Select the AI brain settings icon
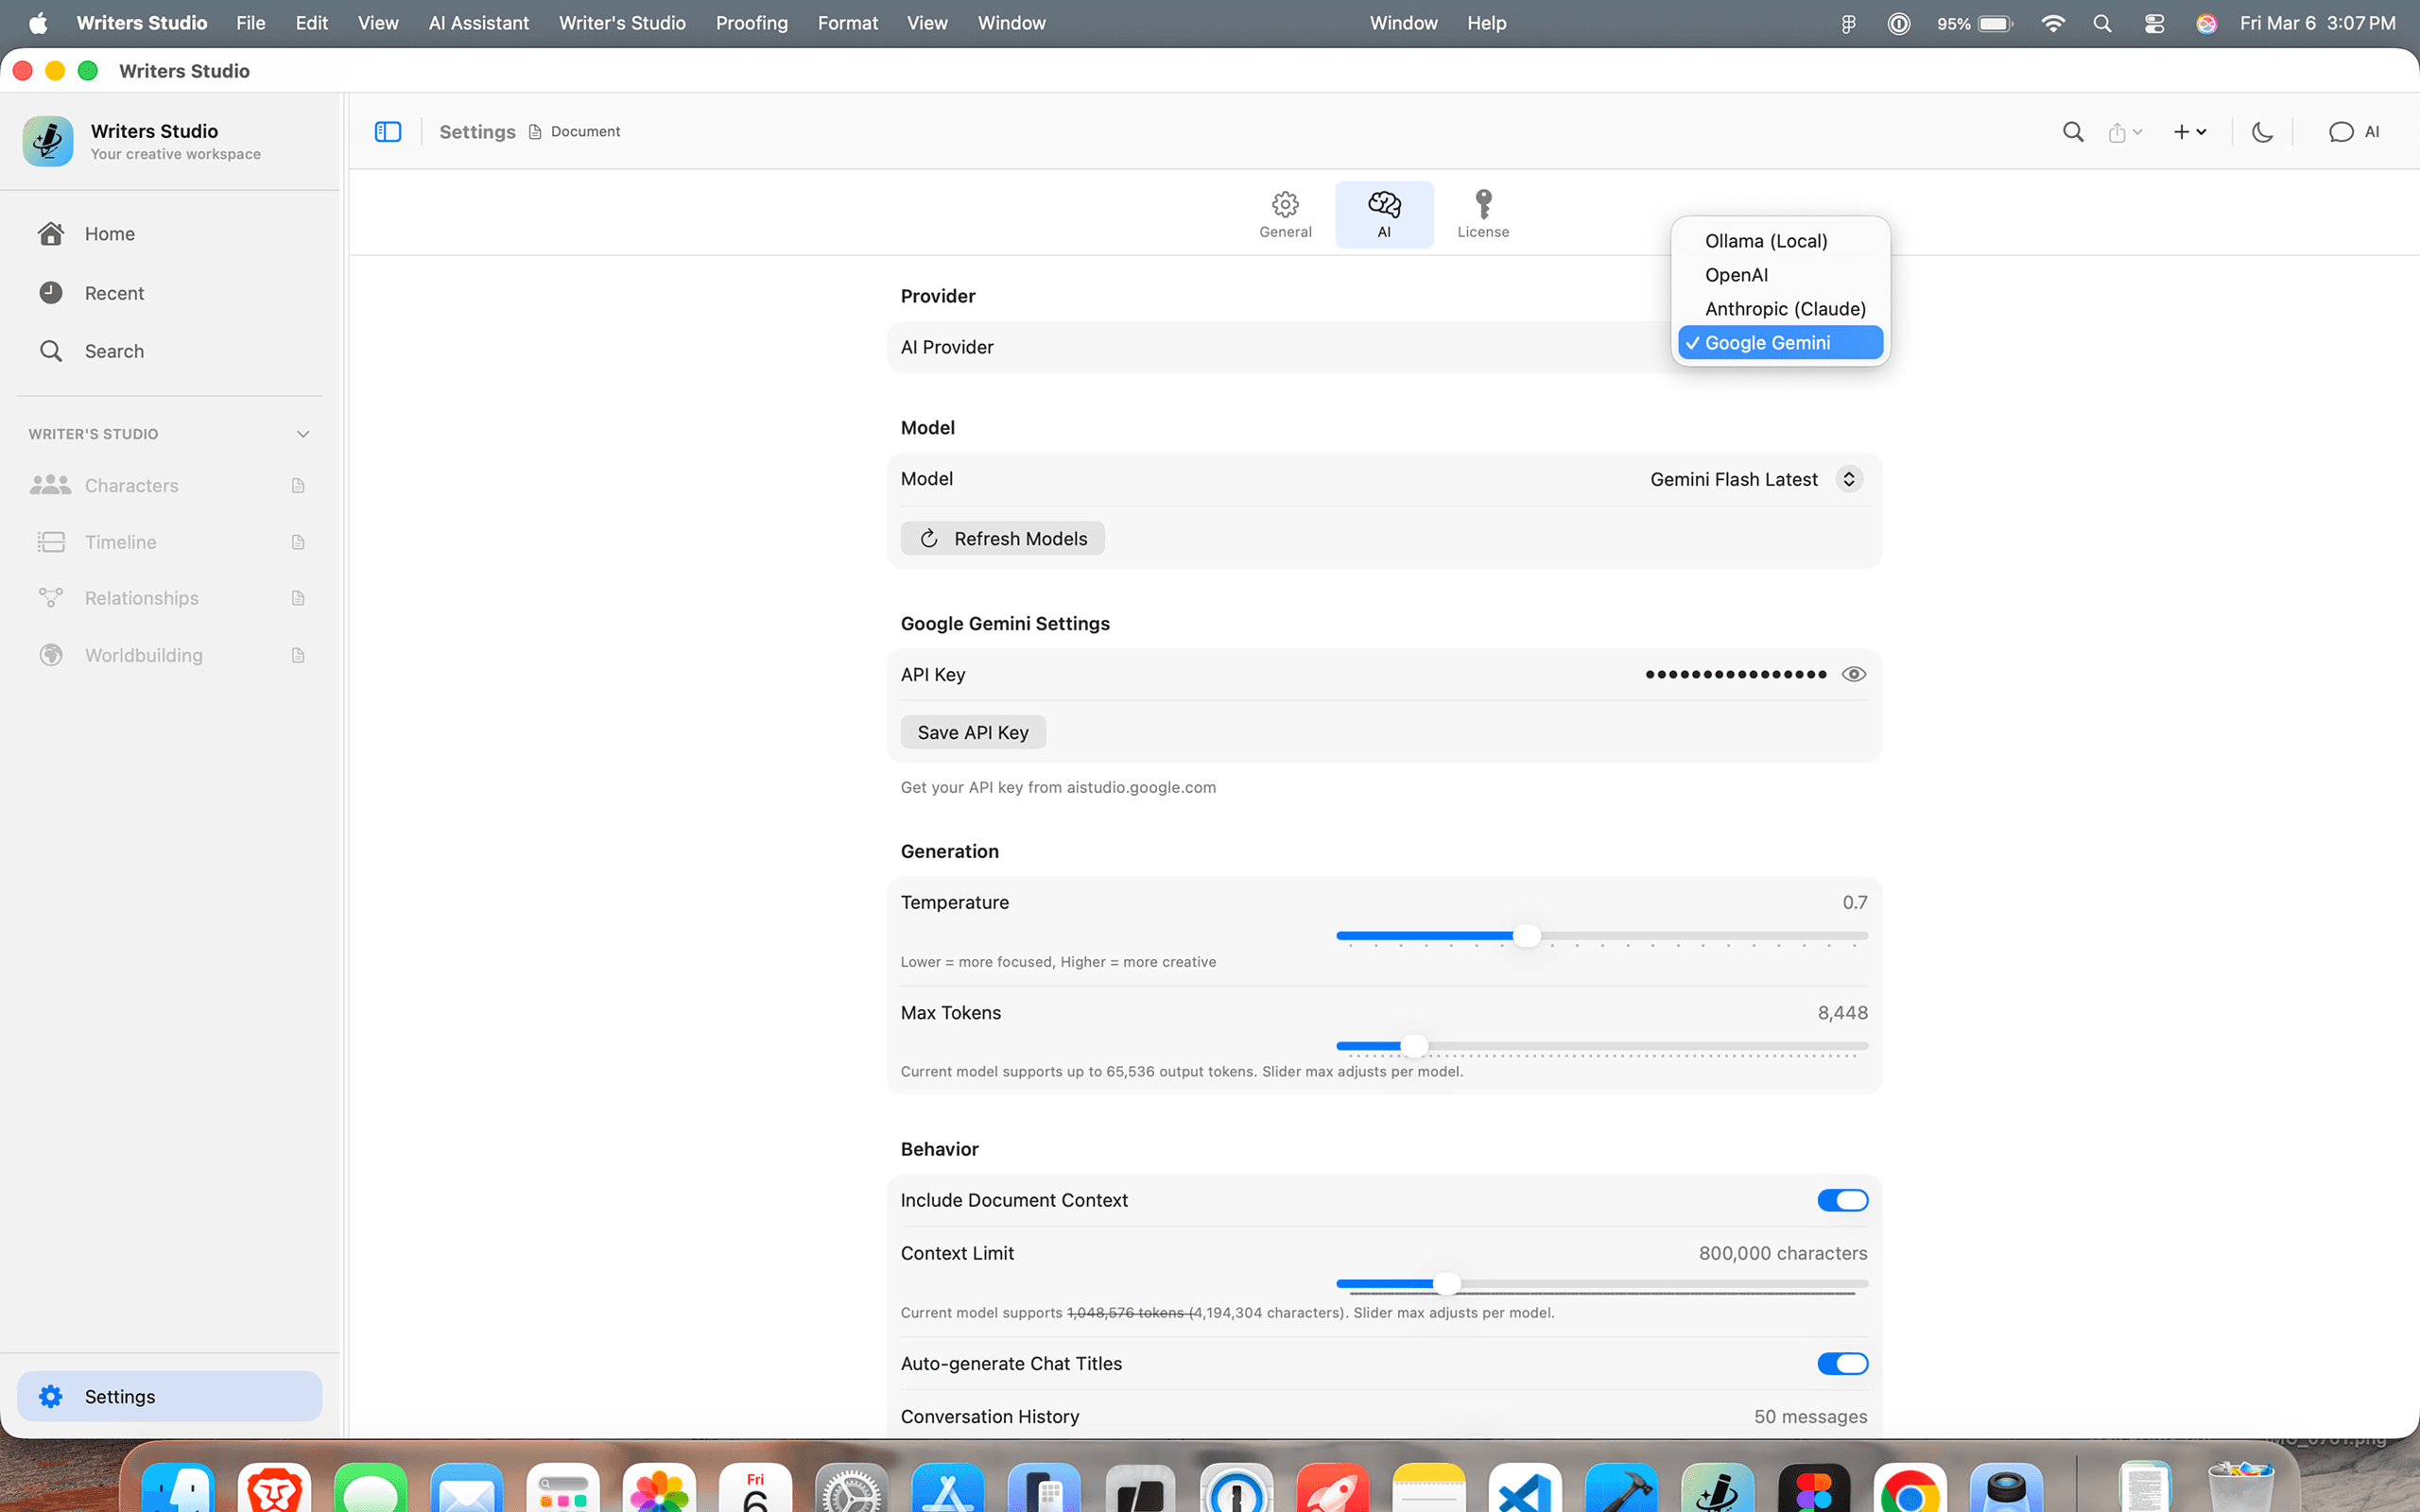Viewport: 2420px width, 1512px height. click(x=1384, y=212)
